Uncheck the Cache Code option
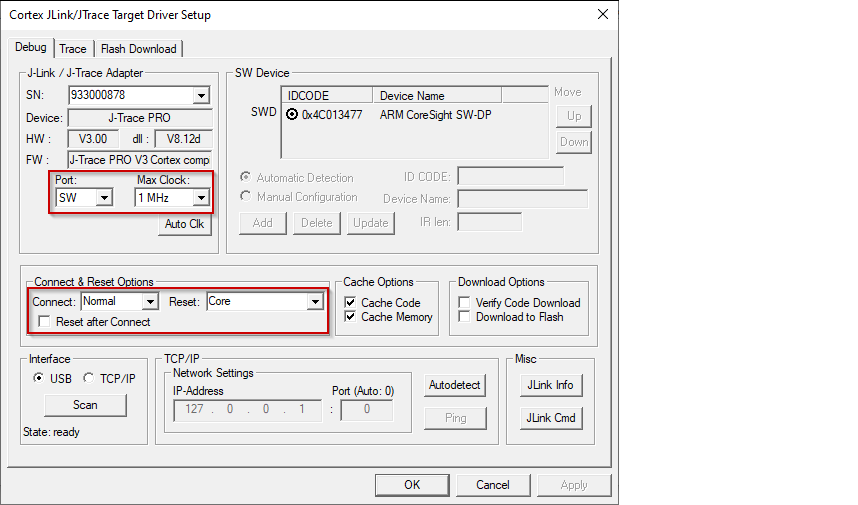858x505 pixels. (351, 303)
